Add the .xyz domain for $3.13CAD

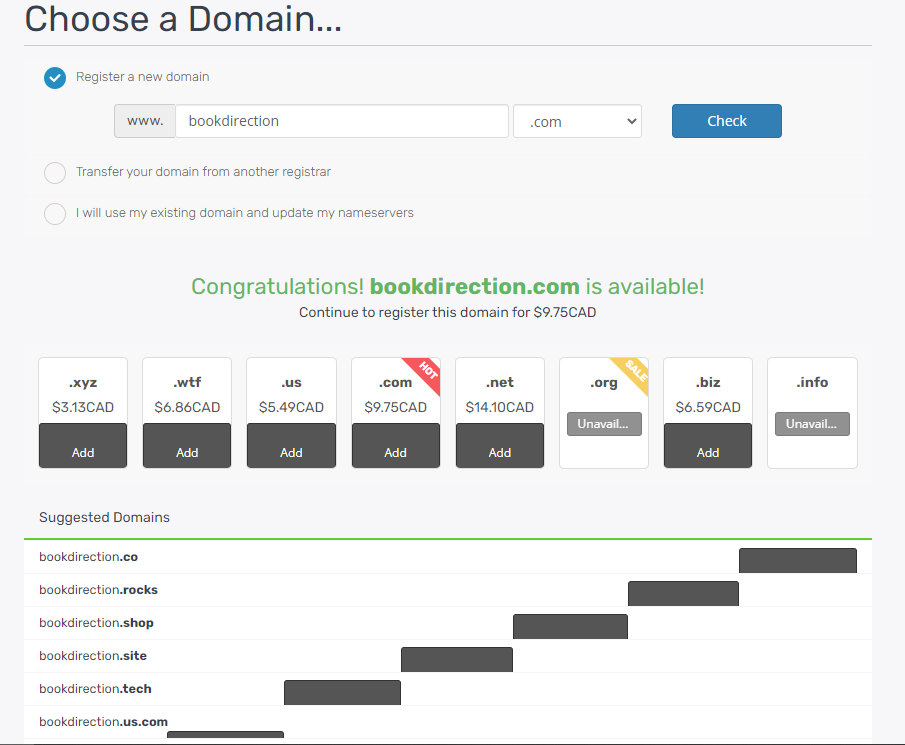[x=82, y=445]
